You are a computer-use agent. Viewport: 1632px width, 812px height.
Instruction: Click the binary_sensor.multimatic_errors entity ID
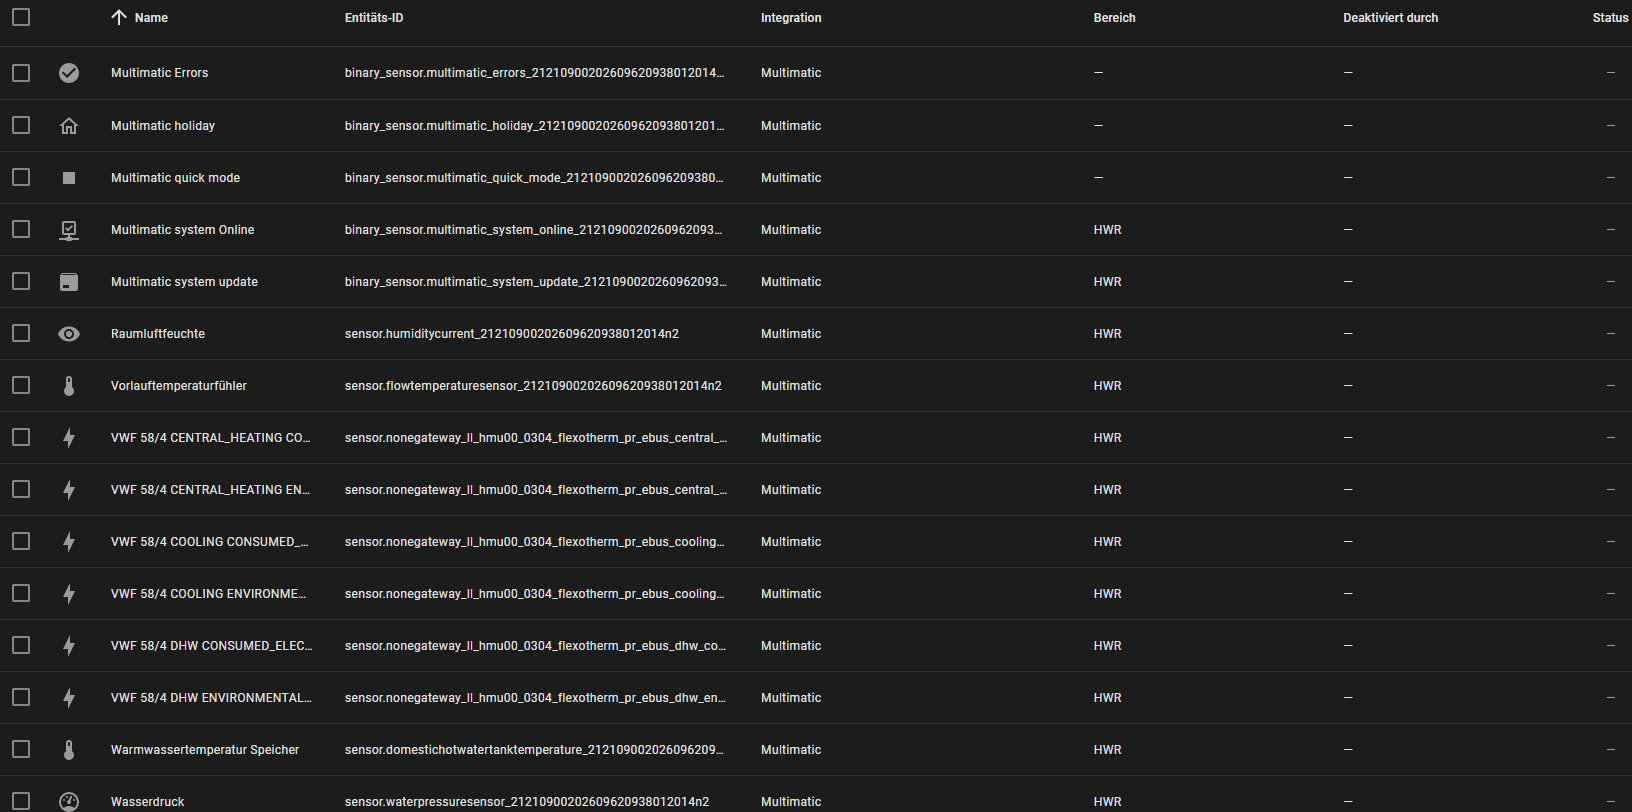(x=534, y=73)
